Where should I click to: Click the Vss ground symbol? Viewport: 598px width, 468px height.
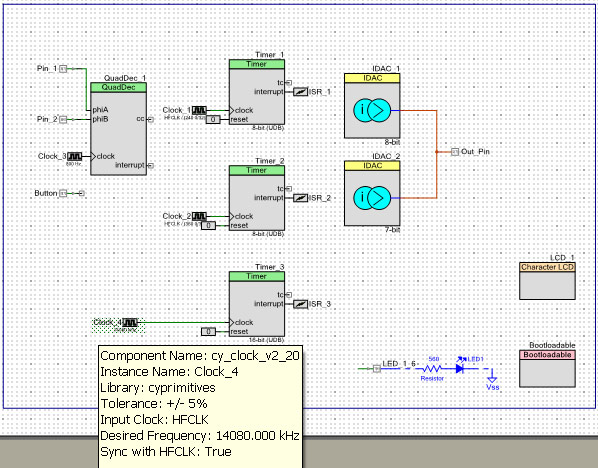[492, 380]
